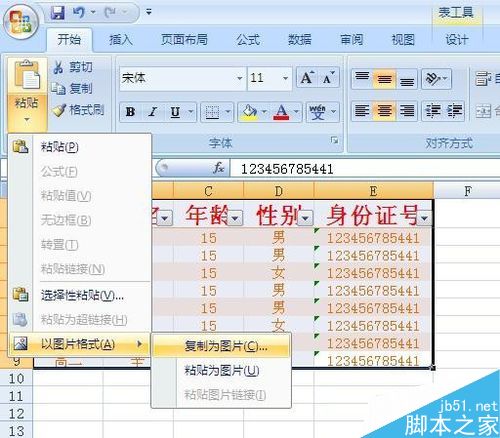500x438 pixels.
Task: Open the customize quick access toolbar arrow
Action: click(x=149, y=13)
